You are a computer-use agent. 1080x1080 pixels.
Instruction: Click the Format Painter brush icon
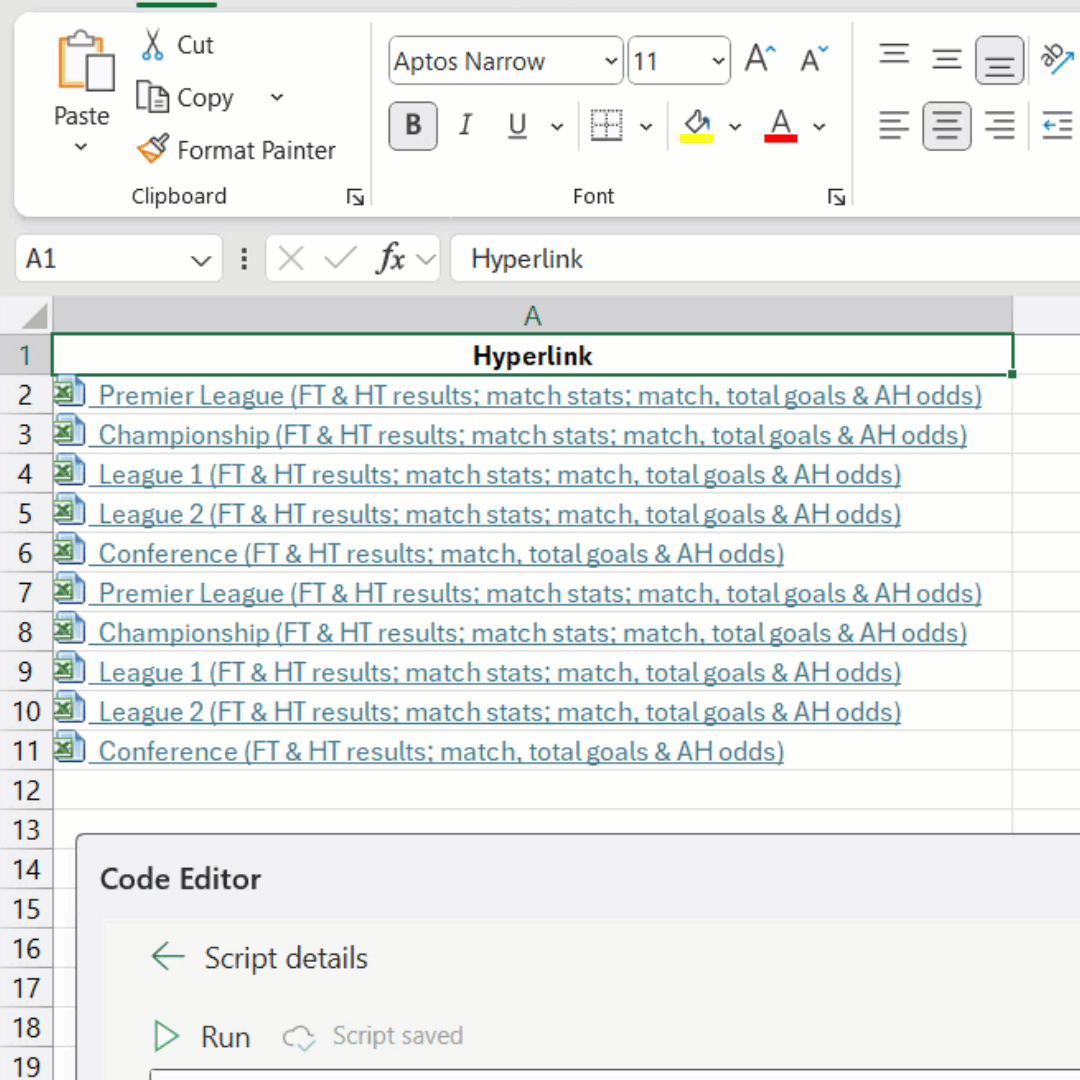click(x=153, y=150)
